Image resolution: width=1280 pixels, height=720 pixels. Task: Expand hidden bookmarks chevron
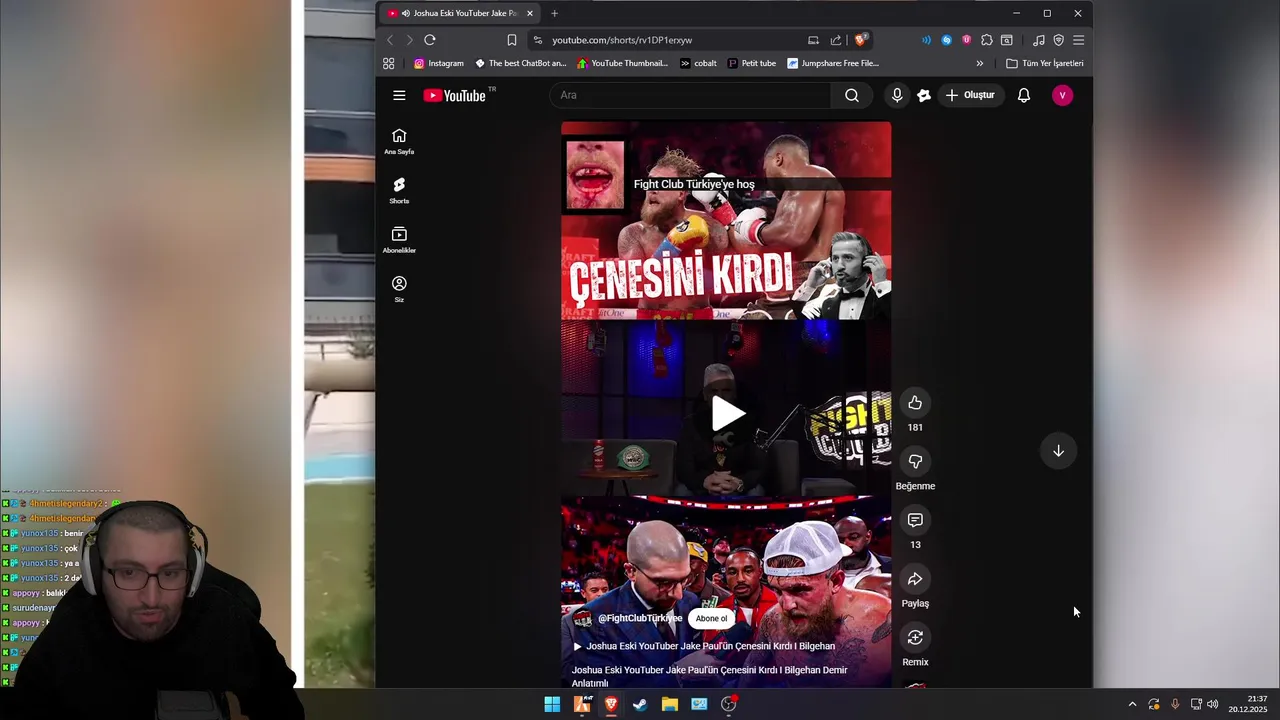point(979,63)
